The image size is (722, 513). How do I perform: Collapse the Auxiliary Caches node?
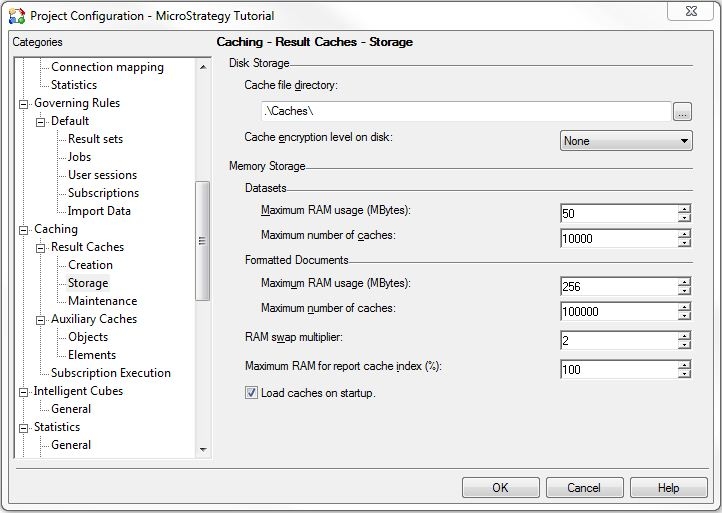click(x=41, y=320)
